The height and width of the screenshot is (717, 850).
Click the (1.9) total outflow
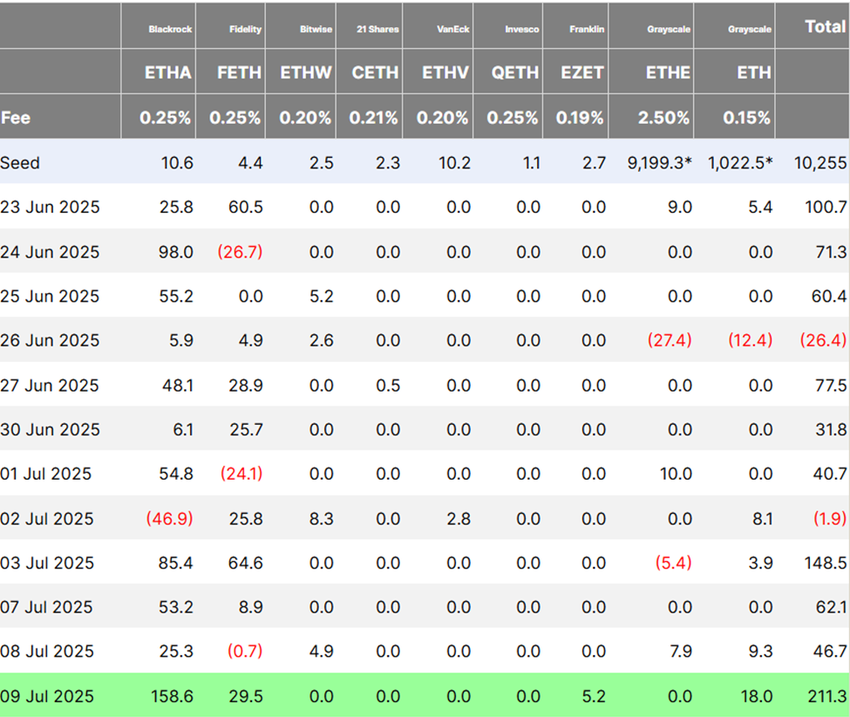coord(830,519)
